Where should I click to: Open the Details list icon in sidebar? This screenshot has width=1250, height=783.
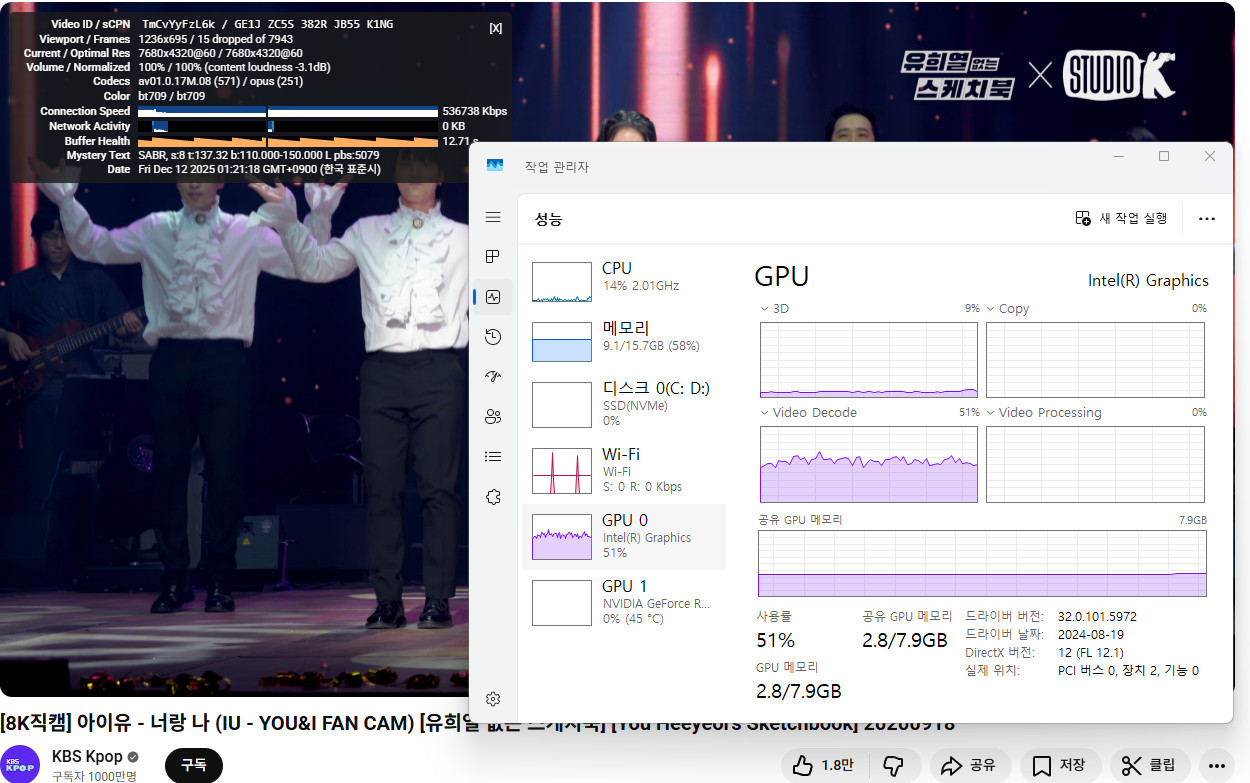pyautogui.click(x=492, y=457)
